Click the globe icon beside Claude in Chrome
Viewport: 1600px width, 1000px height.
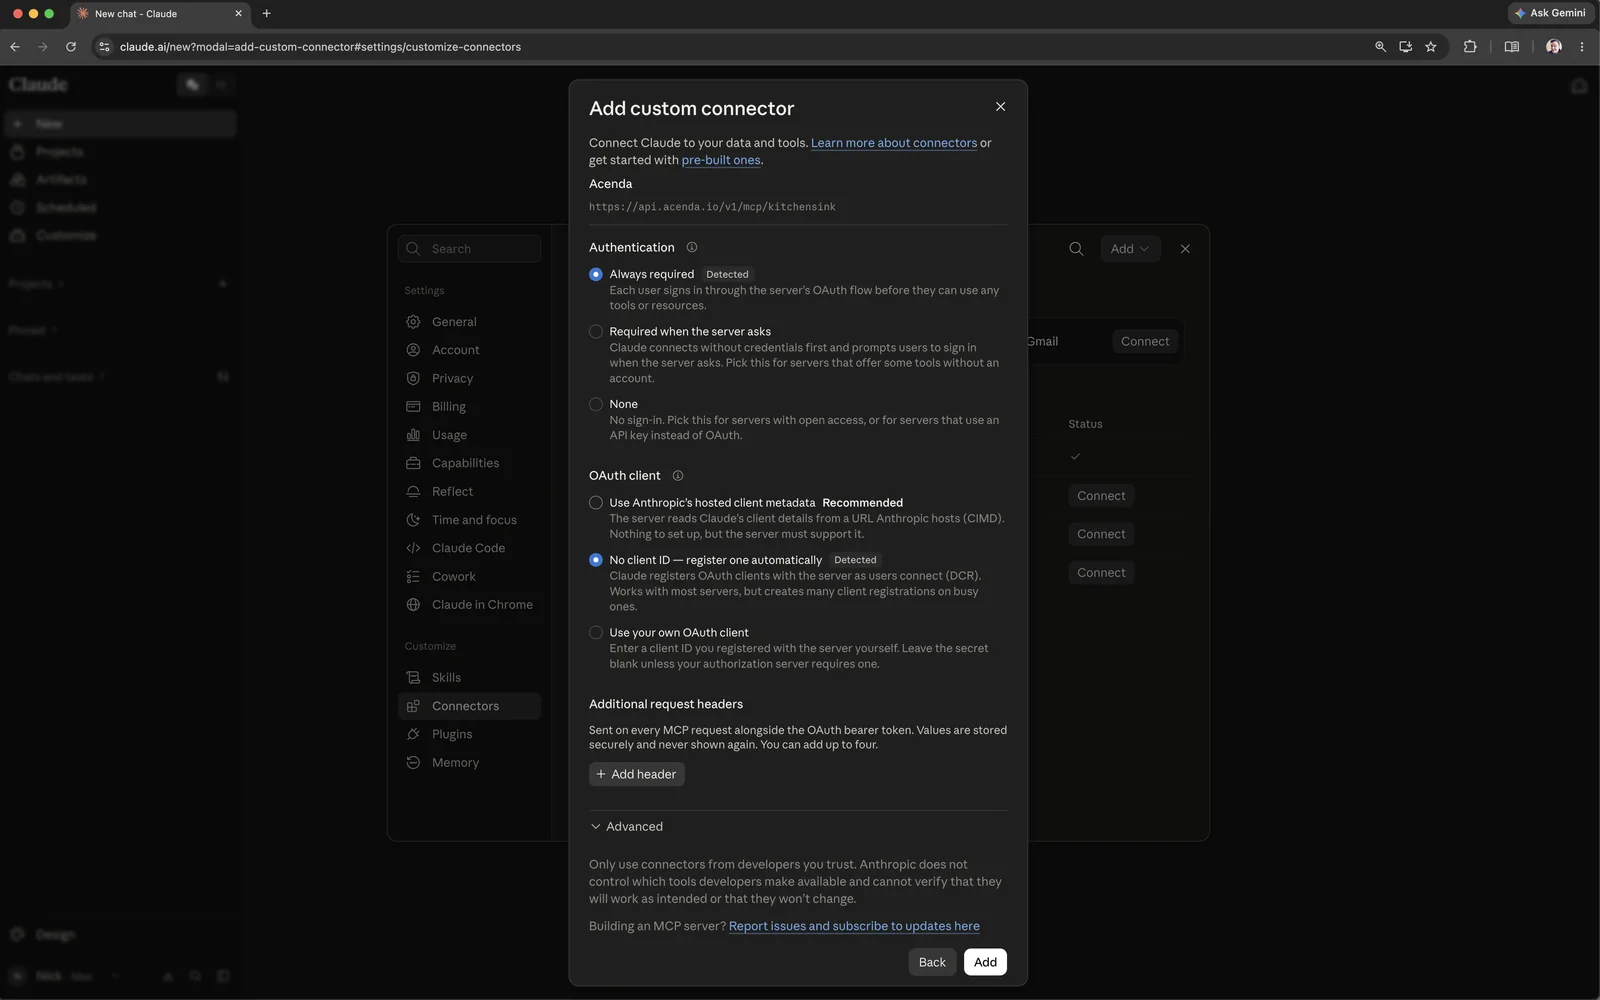click(x=413, y=605)
